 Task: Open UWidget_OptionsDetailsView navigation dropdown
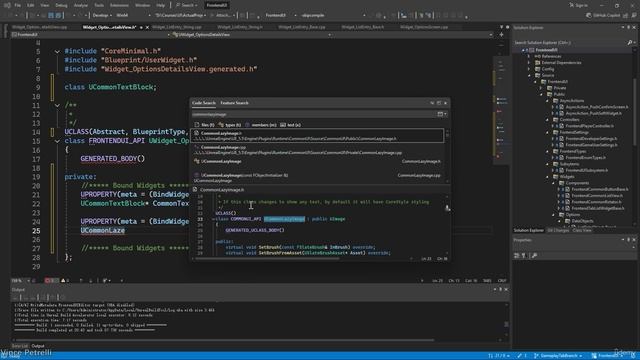point(252,35)
